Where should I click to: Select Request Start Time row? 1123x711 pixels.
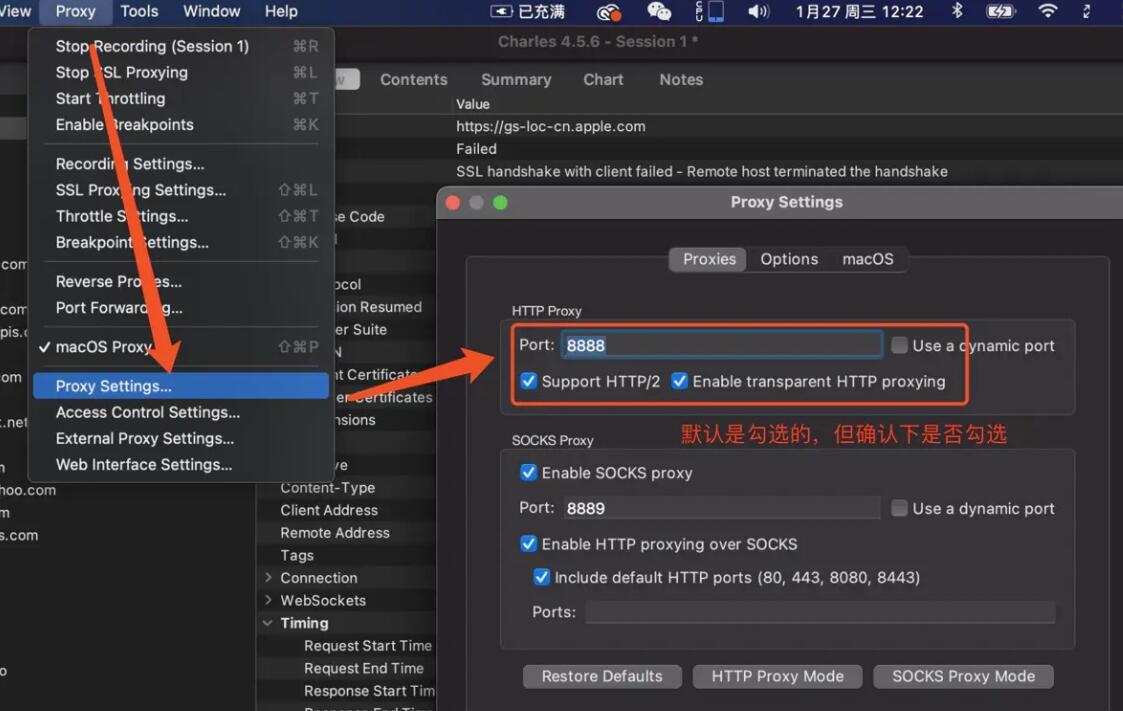pos(367,645)
